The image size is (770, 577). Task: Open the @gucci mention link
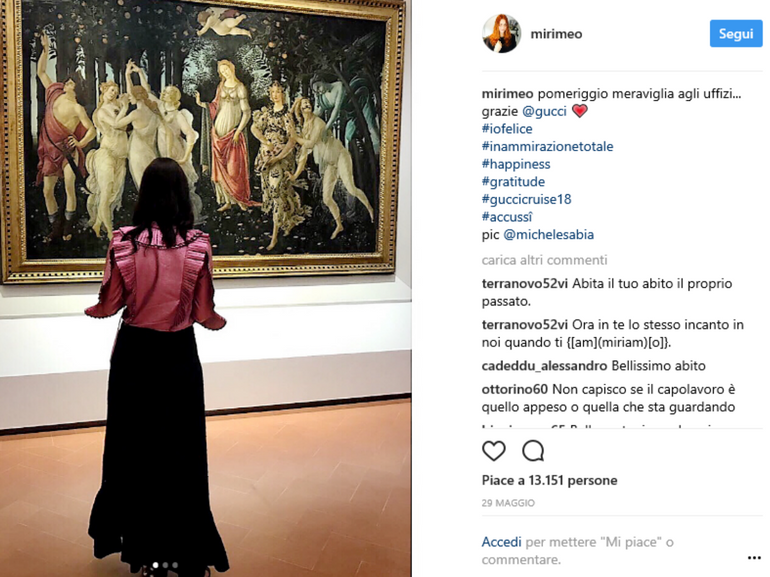[544, 111]
